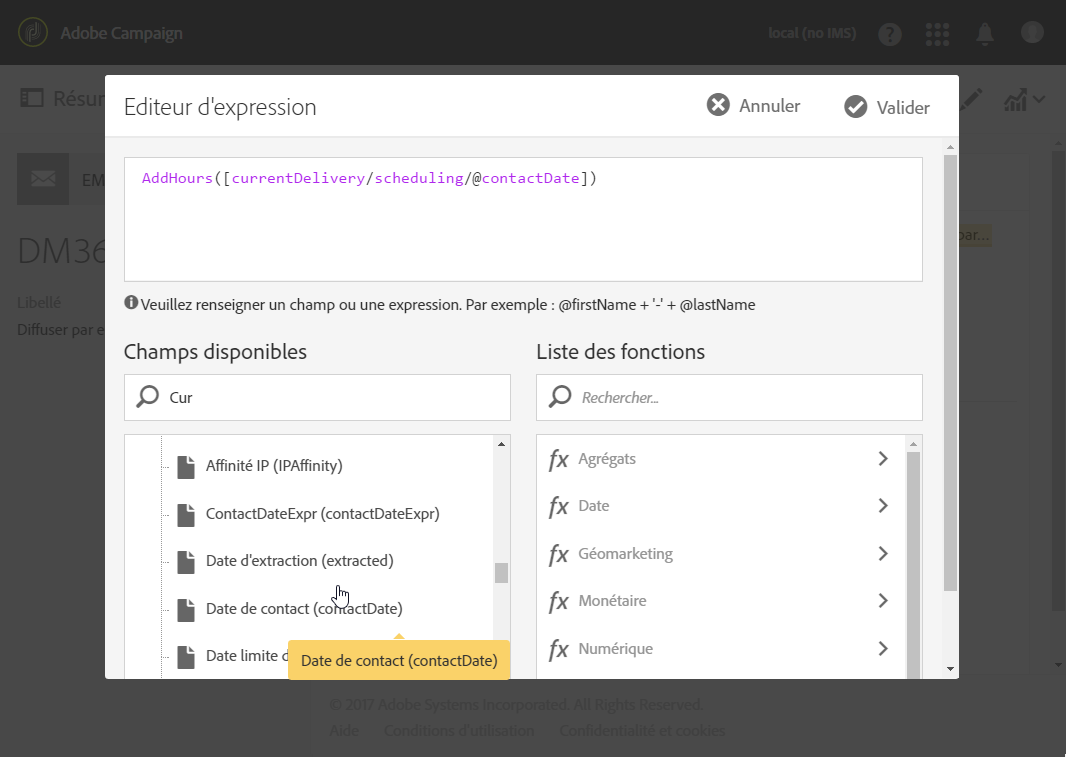Click the fields list scrollbar thumb
This screenshot has height=757, width=1066.
(501, 573)
